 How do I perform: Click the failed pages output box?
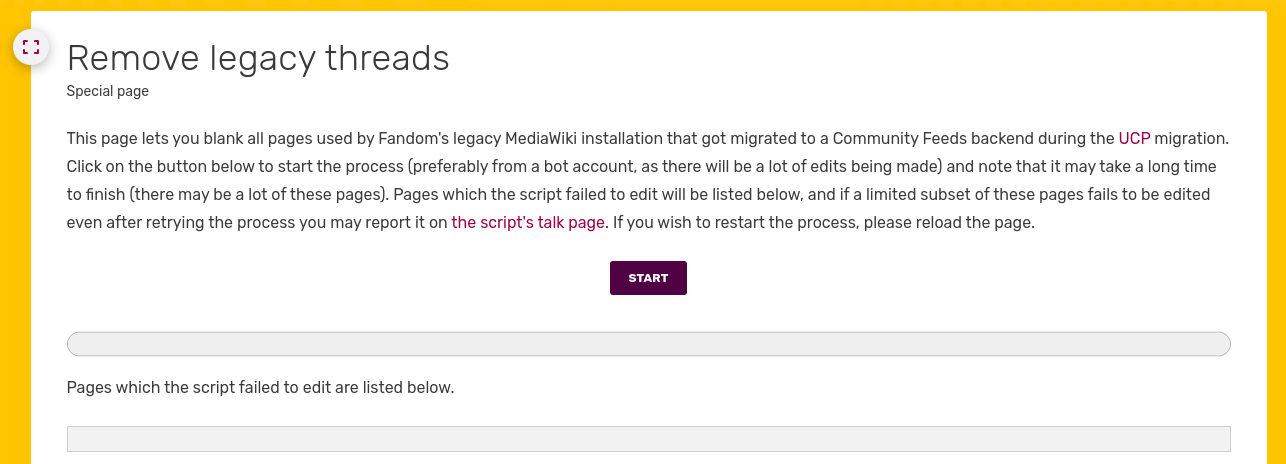648,439
